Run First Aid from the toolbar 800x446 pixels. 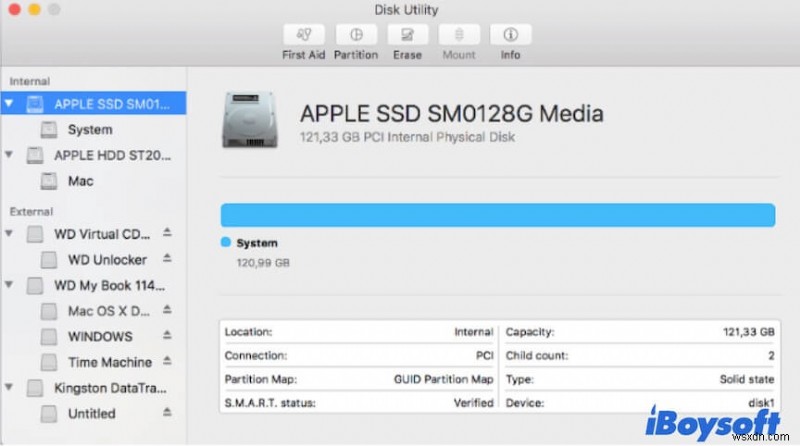pos(304,34)
